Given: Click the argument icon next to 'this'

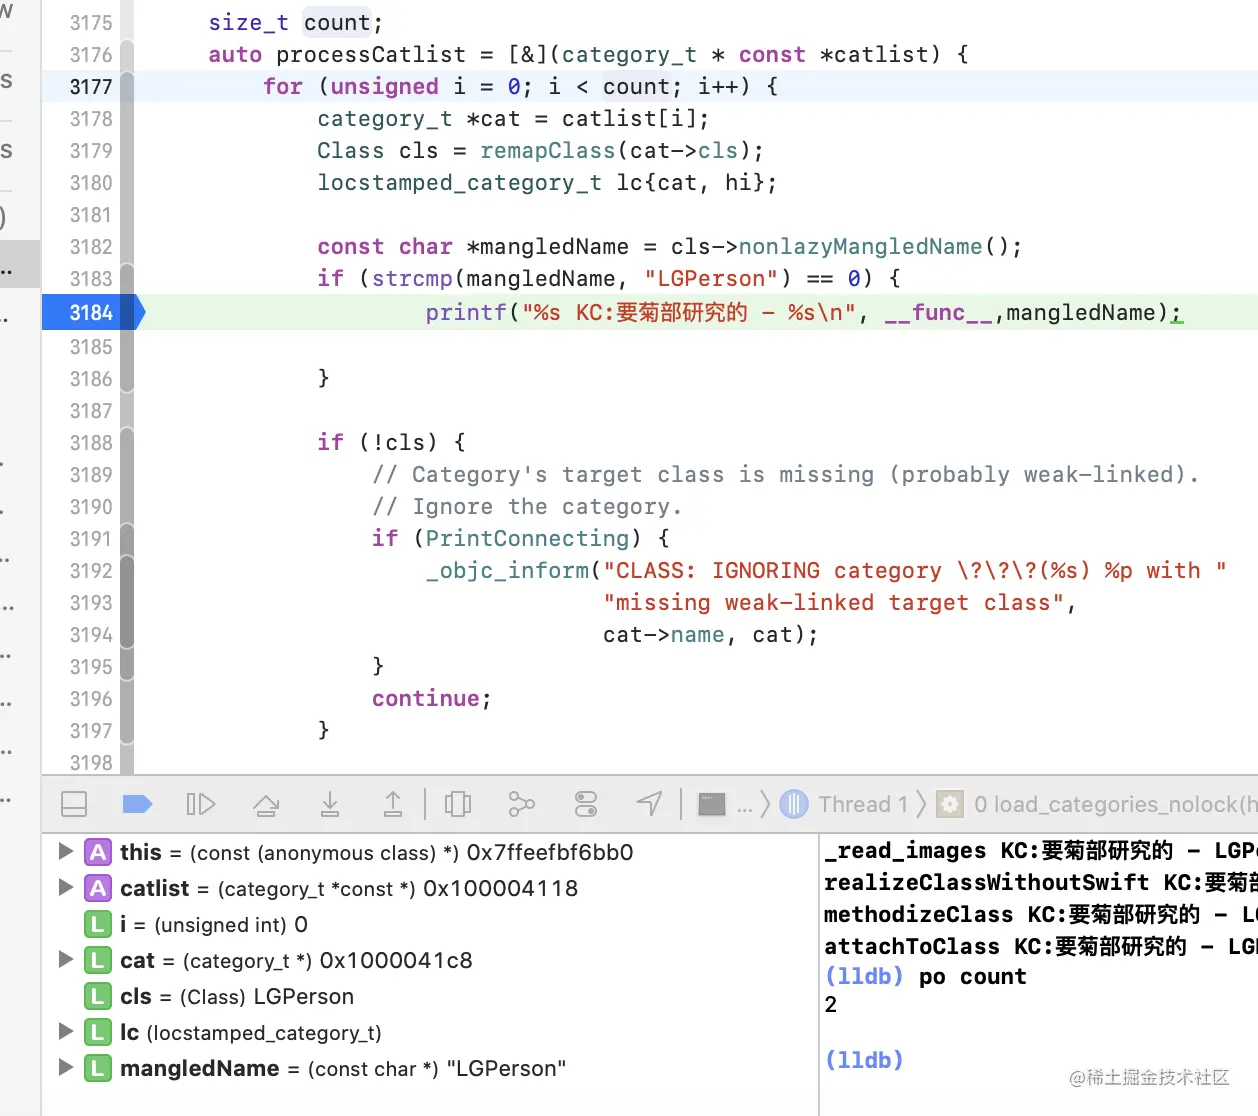Looking at the screenshot, I should [97, 852].
